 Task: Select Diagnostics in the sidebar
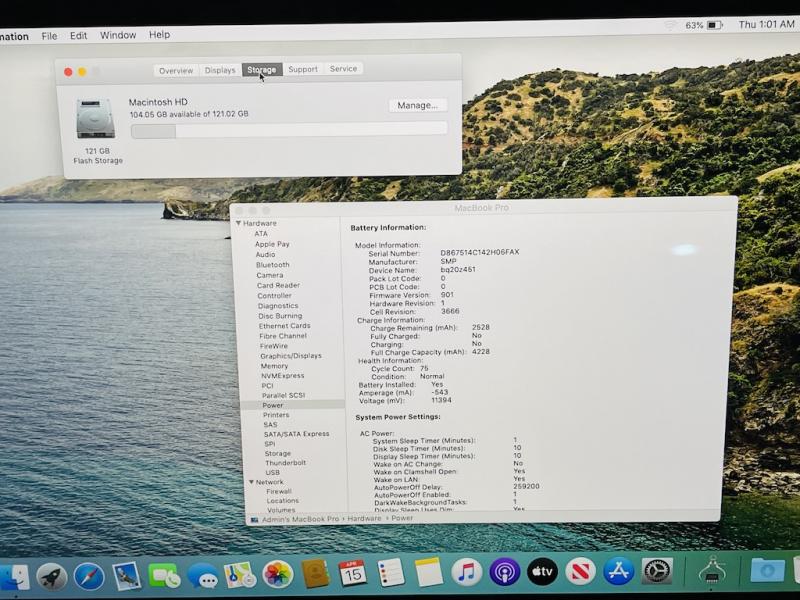[x=278, y=306]
